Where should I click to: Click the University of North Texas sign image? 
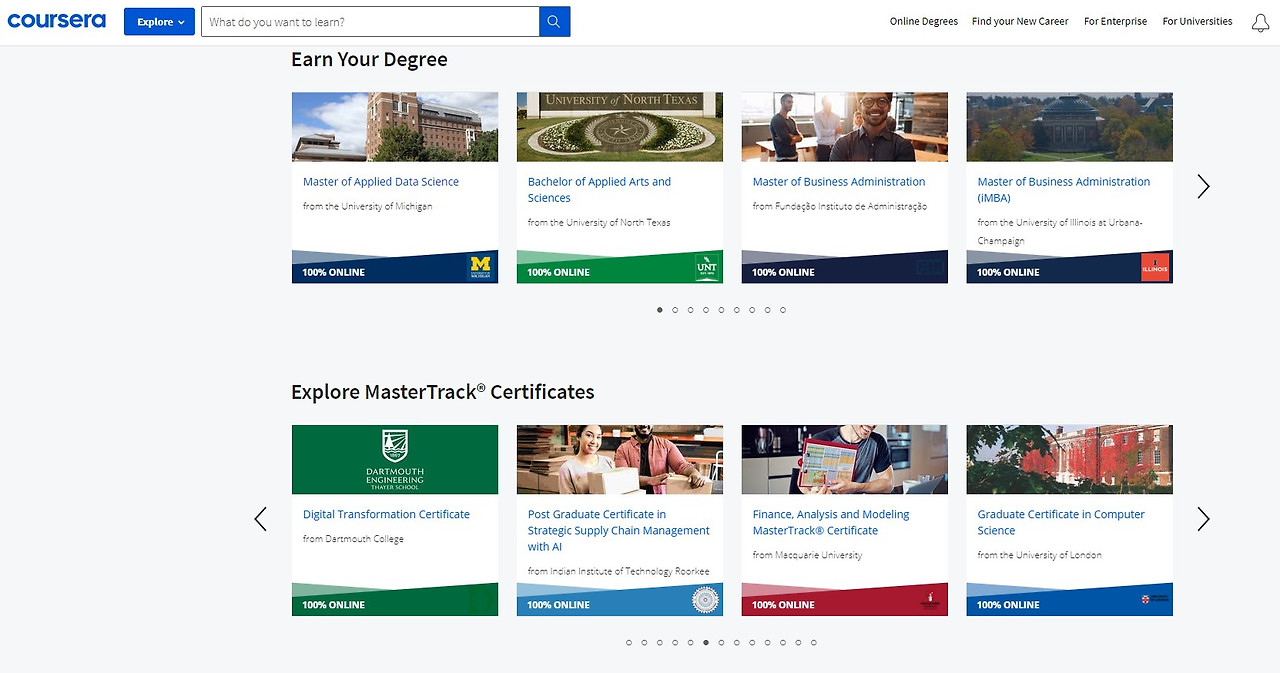click(x=620, y=127)
